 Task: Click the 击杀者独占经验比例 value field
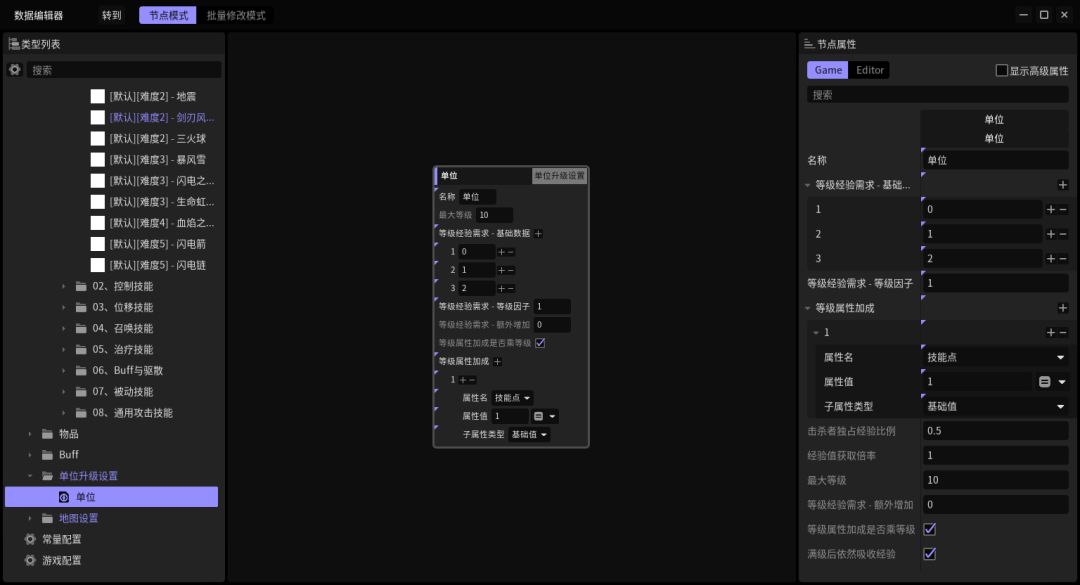tap(994, 431)
